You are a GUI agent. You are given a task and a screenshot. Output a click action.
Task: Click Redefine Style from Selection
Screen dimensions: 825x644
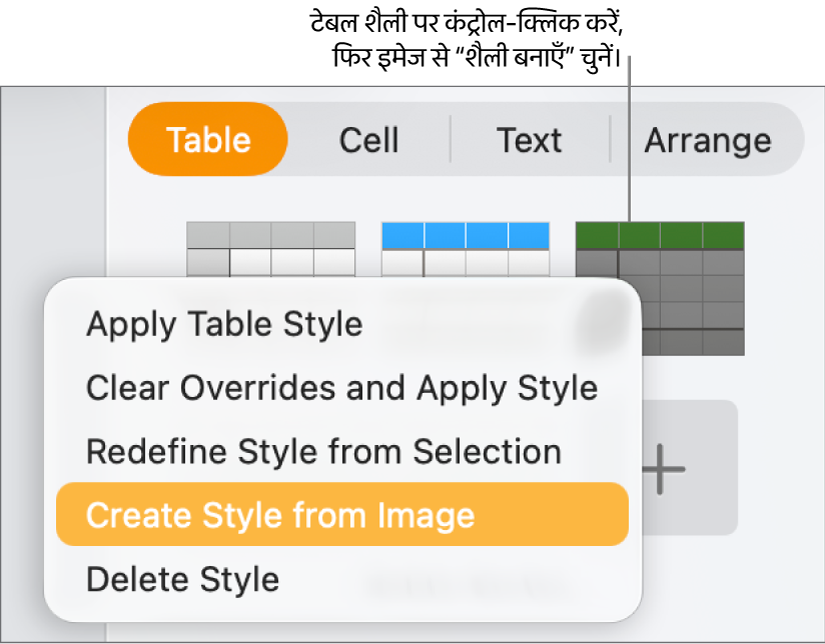323,452
